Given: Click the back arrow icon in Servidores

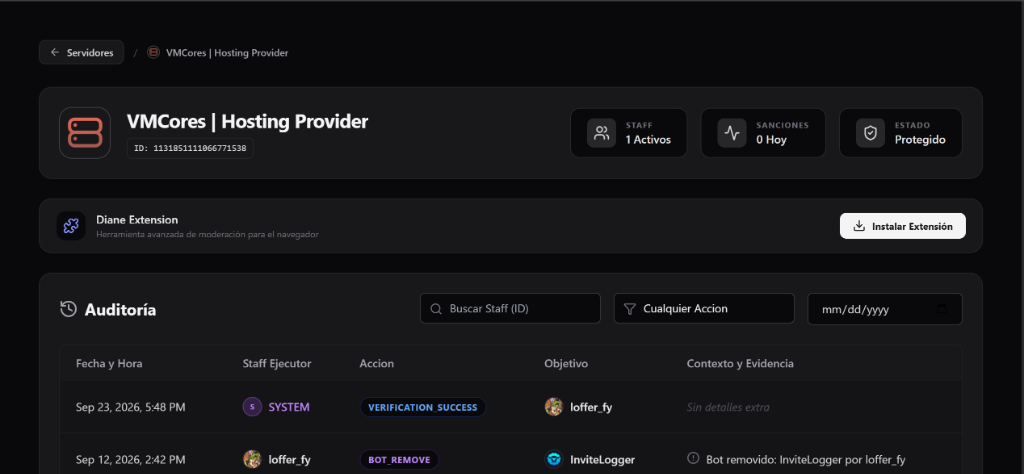Looking at the screenshot, I should pos(55,52).
